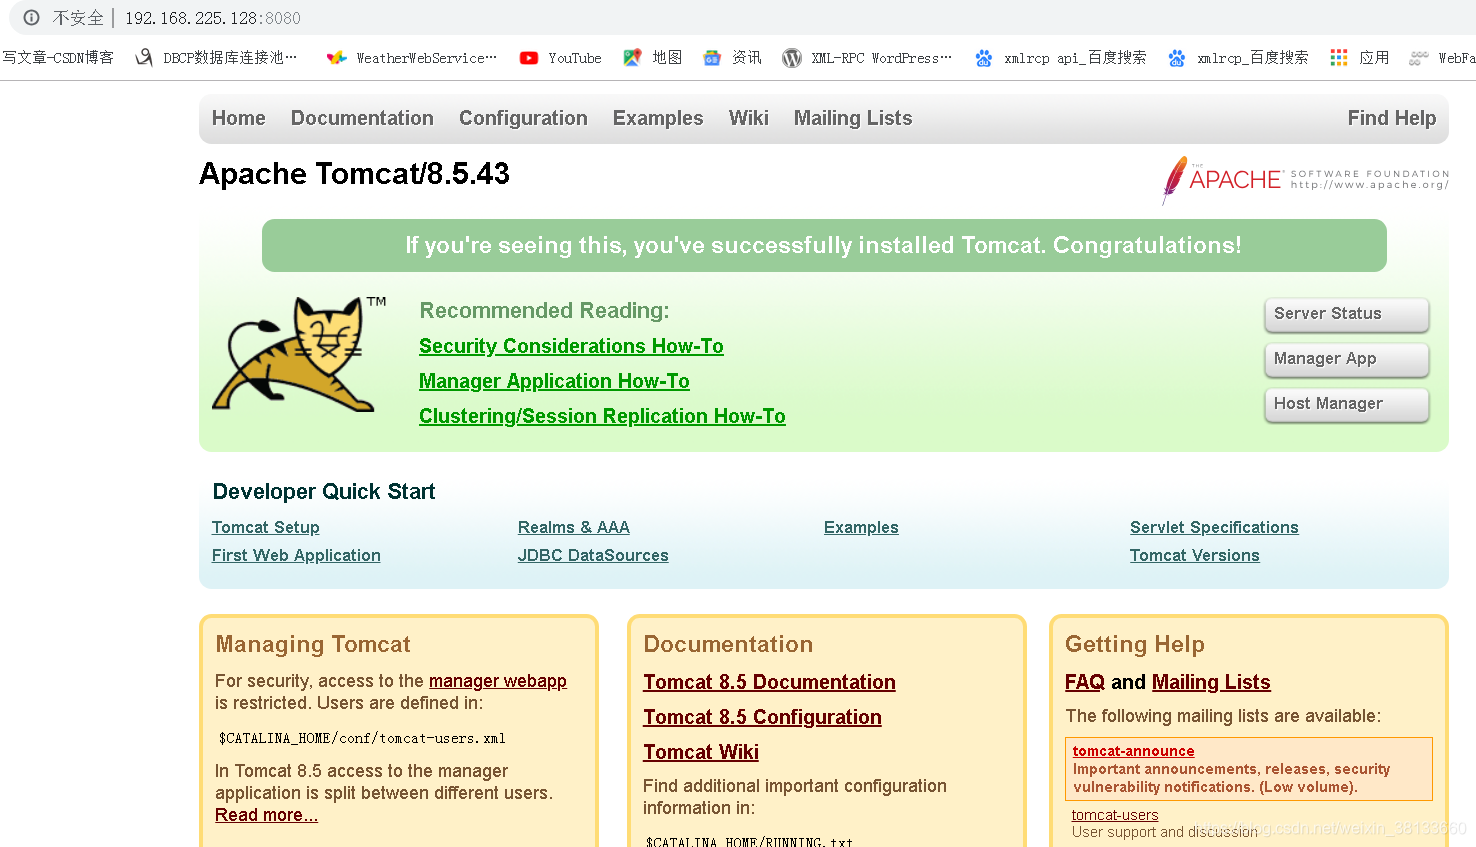Click the manager webapp link
This screenshot has width=1476, height=847.
(498, 681)
